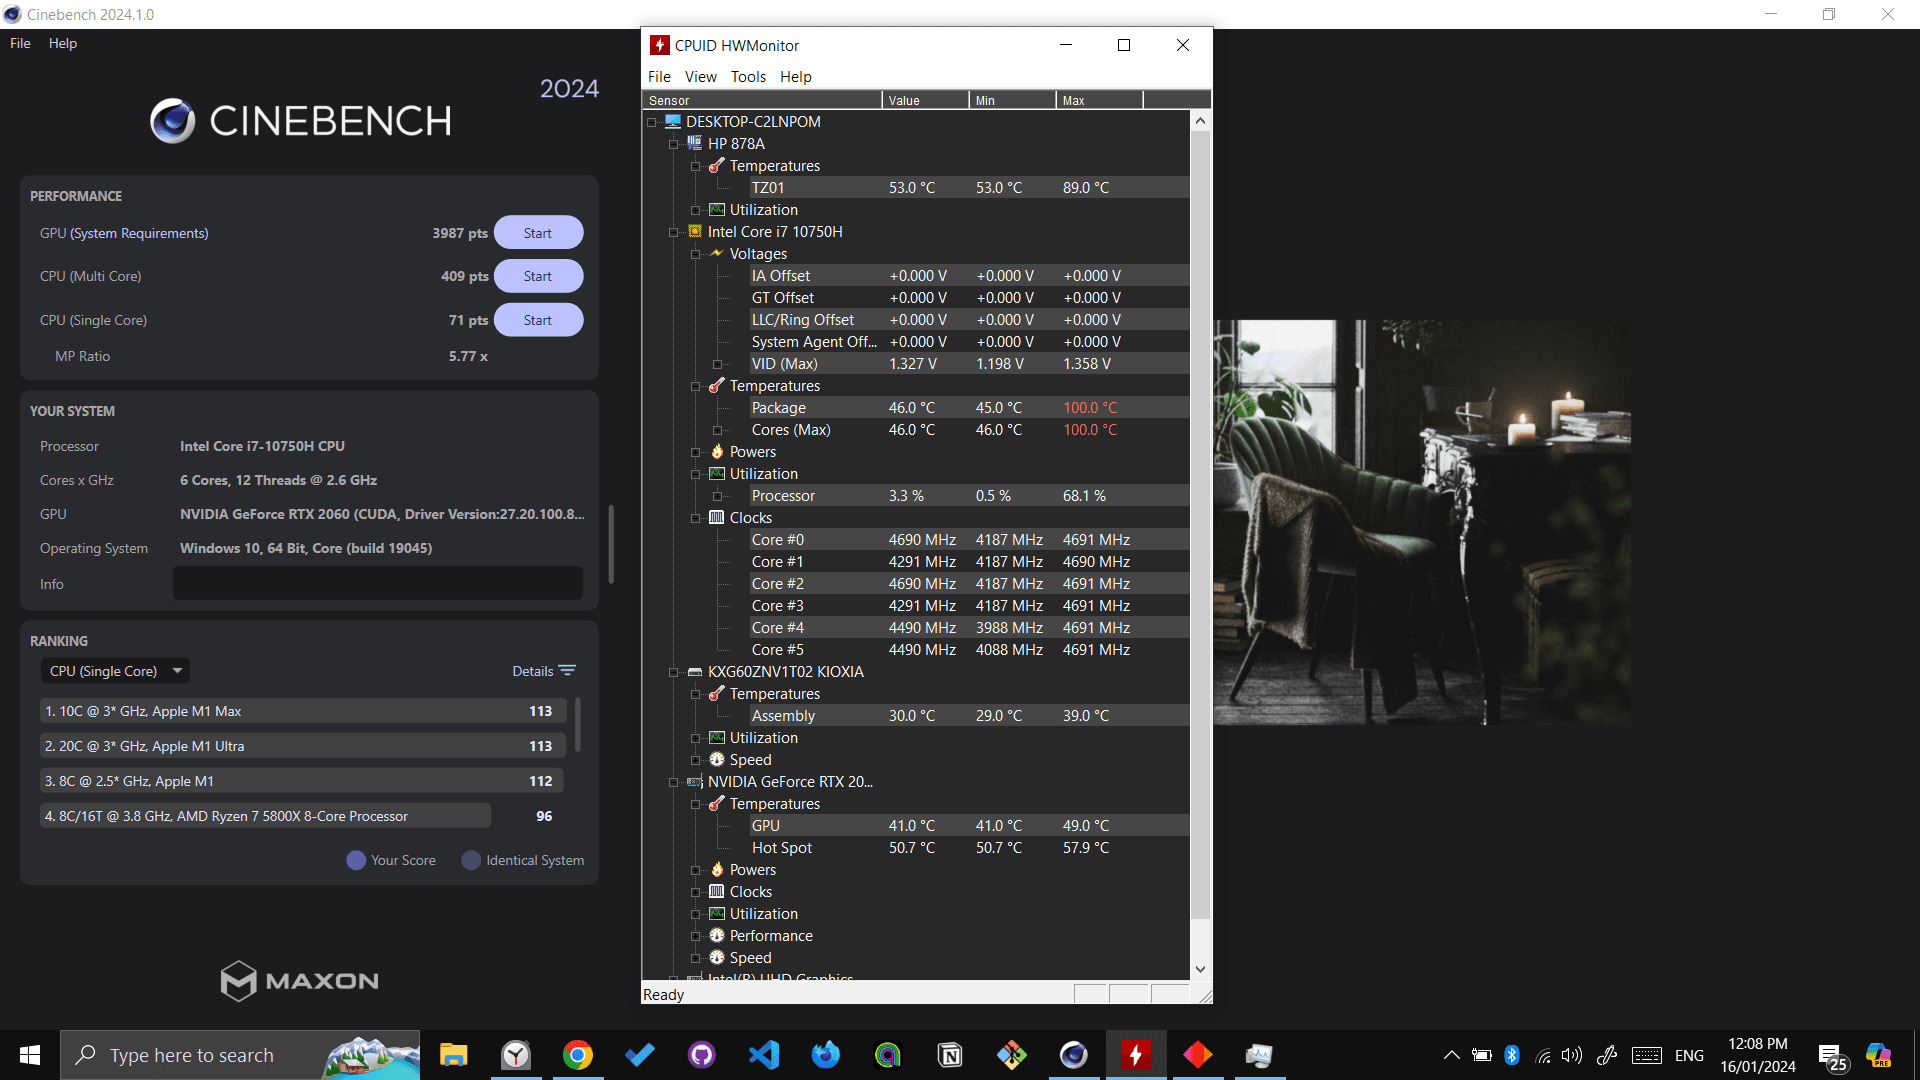Image resolution: width=1920 pixels, height=1080 pixels.
Task: Open the notification center icon
Action: (1832, 1056)
